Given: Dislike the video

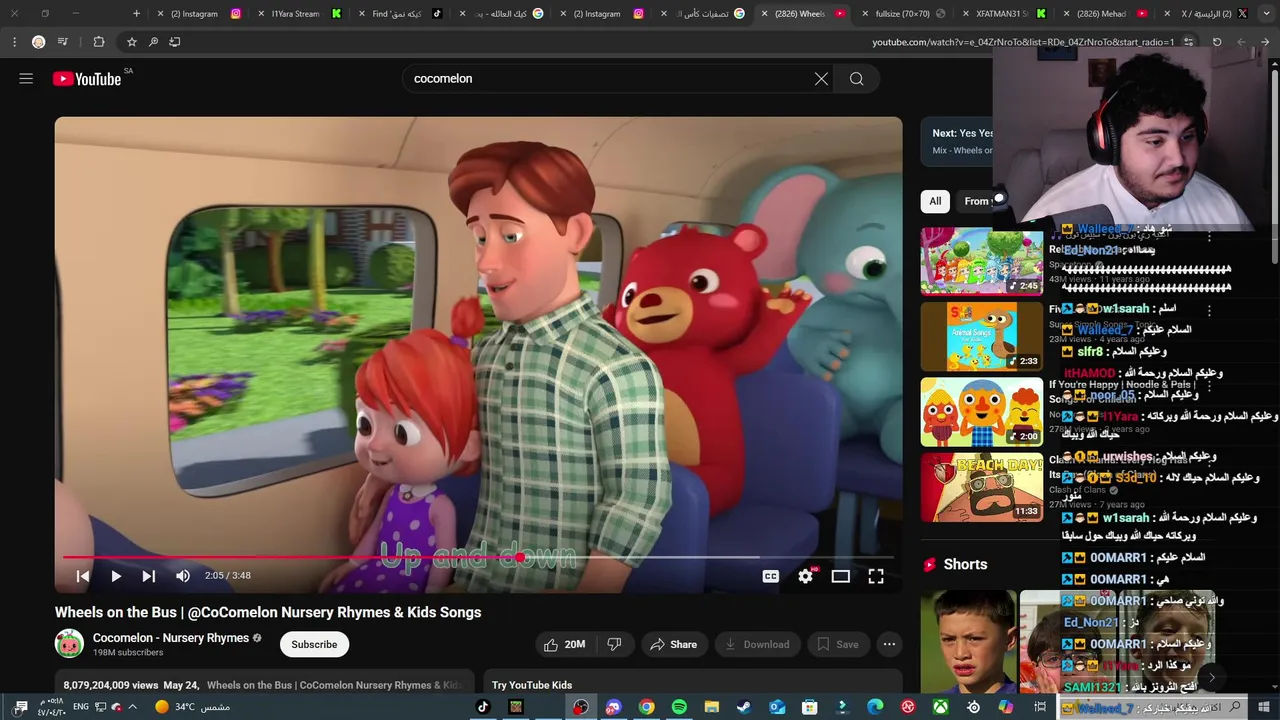Looking at the screenshot, I should (x=615, y=645).
